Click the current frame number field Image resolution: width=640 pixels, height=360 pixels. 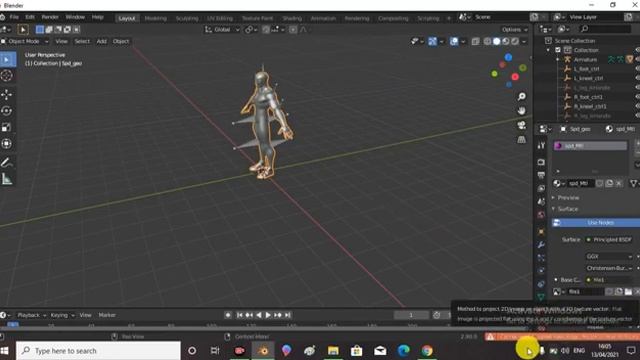pyautogui.click(x=411, y=315)
